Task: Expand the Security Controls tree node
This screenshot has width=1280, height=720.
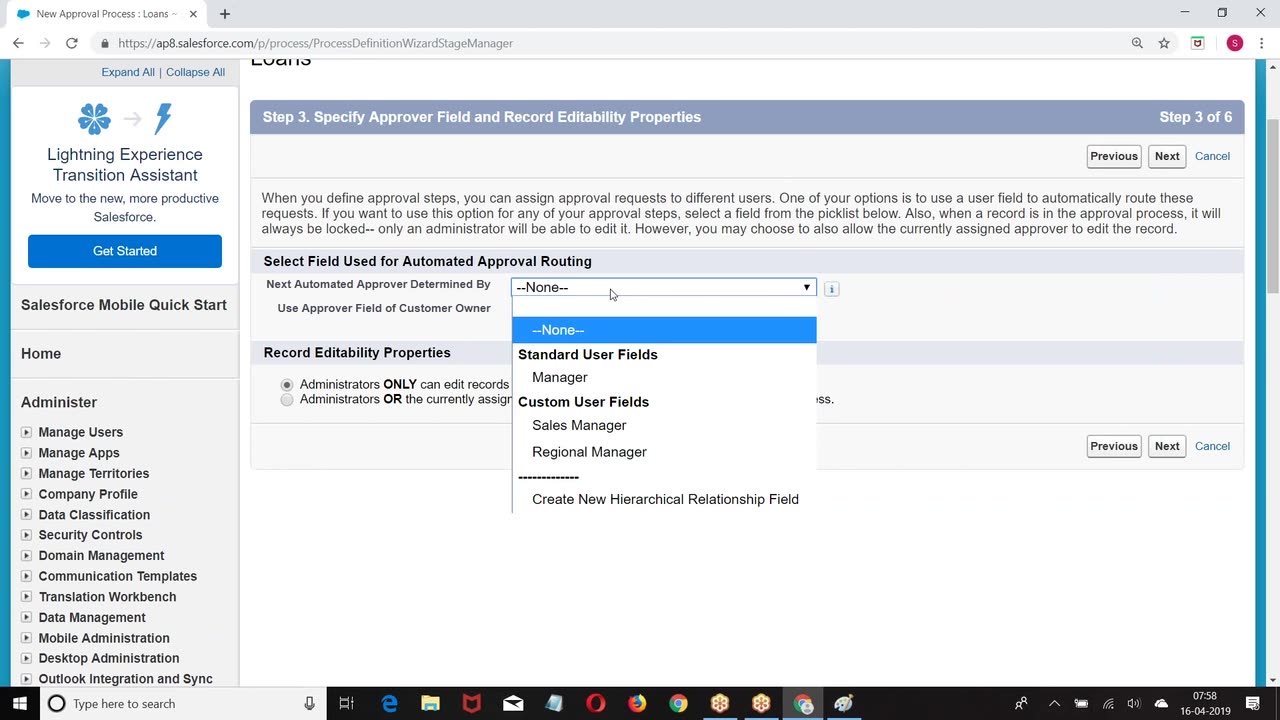Action: 26,535
